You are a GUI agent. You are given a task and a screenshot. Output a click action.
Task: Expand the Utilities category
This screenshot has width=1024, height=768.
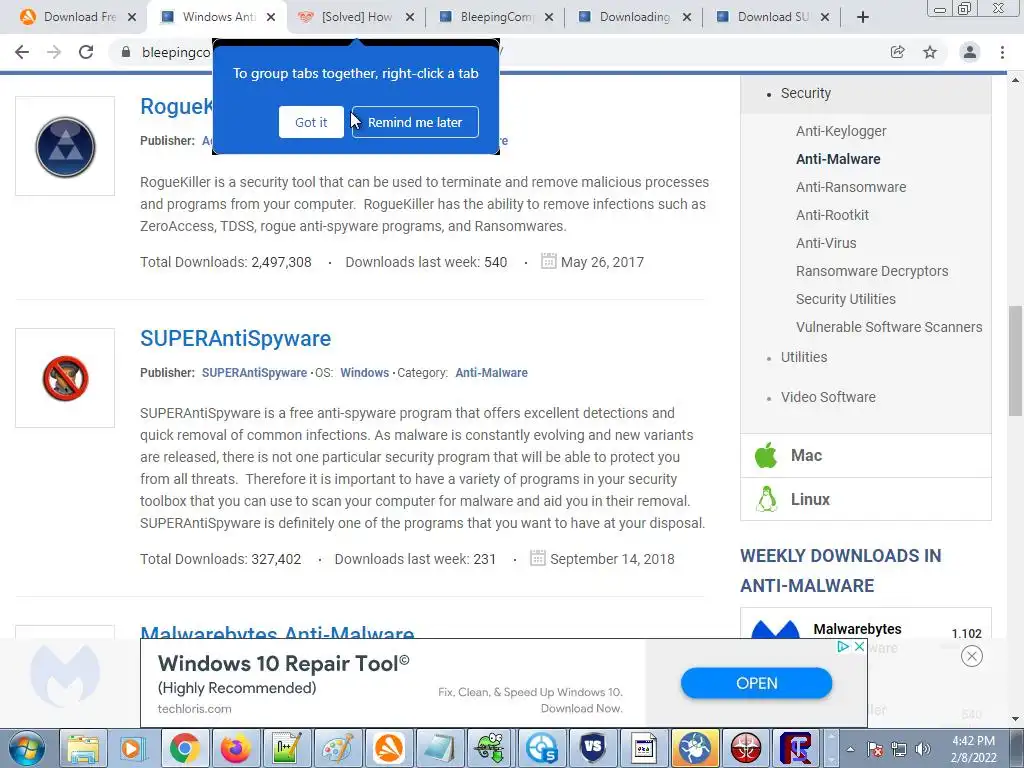click(x=804, y=357)
